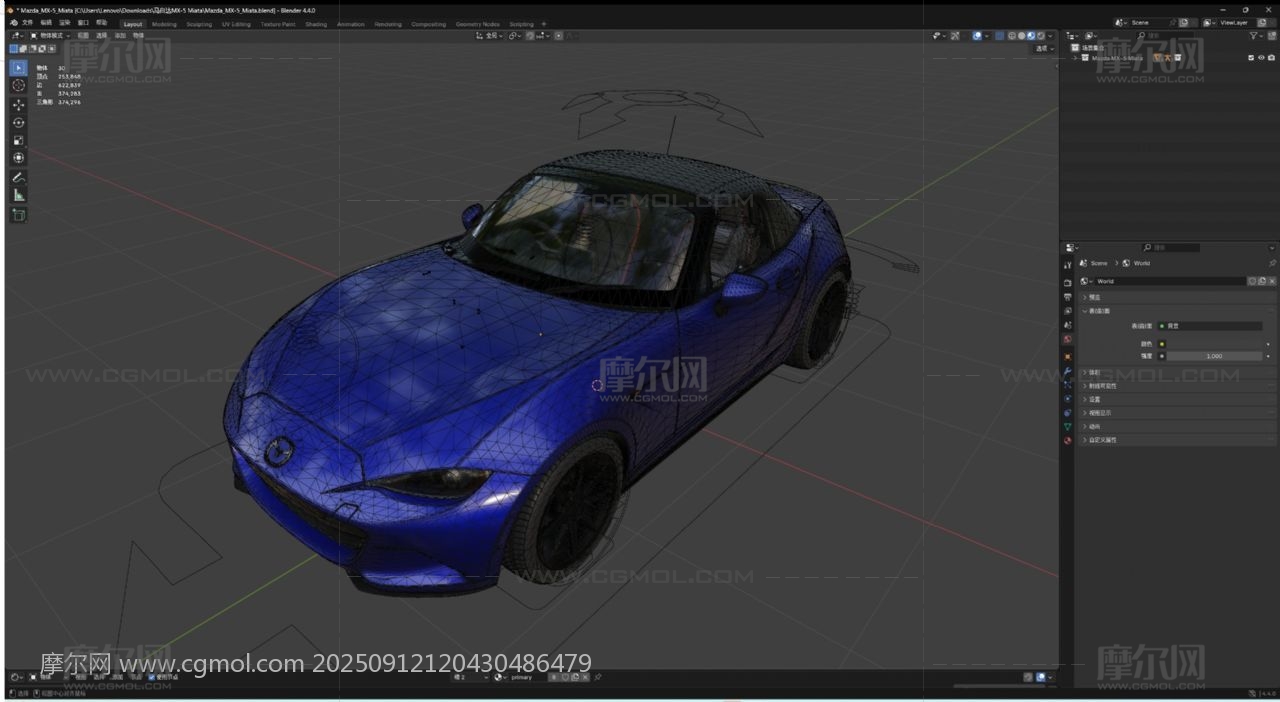Choose the Annotate tool
Image resolution: width=1280 pixels, height=702 pixels.
[18, 177]
